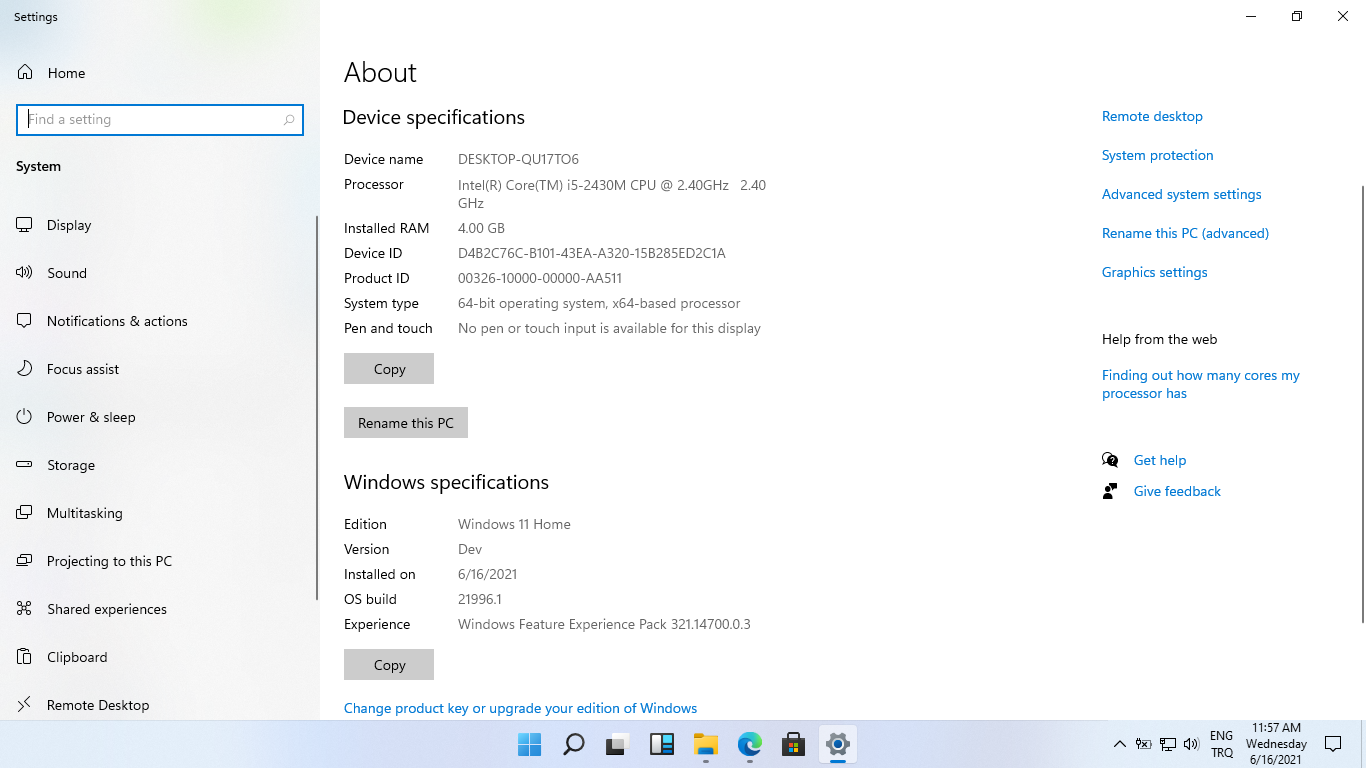Click the About page's vertical scrollbar

click(x=1363, y=404)
